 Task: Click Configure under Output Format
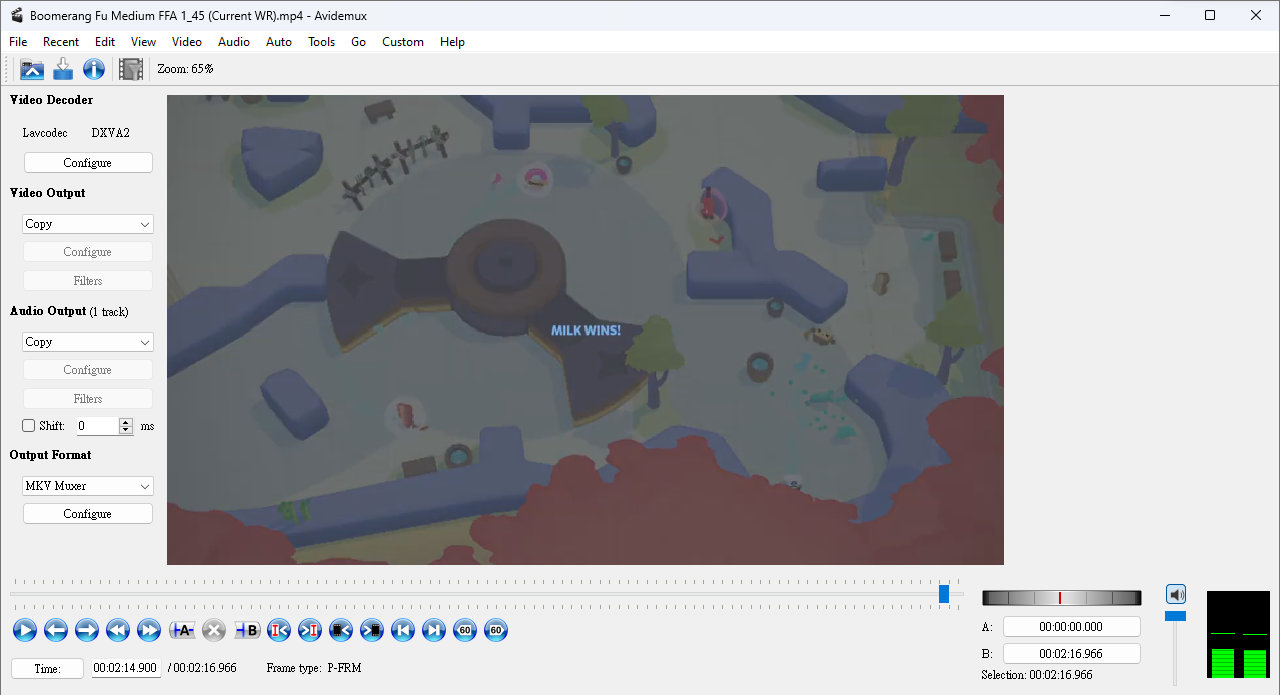click(88, 514)
